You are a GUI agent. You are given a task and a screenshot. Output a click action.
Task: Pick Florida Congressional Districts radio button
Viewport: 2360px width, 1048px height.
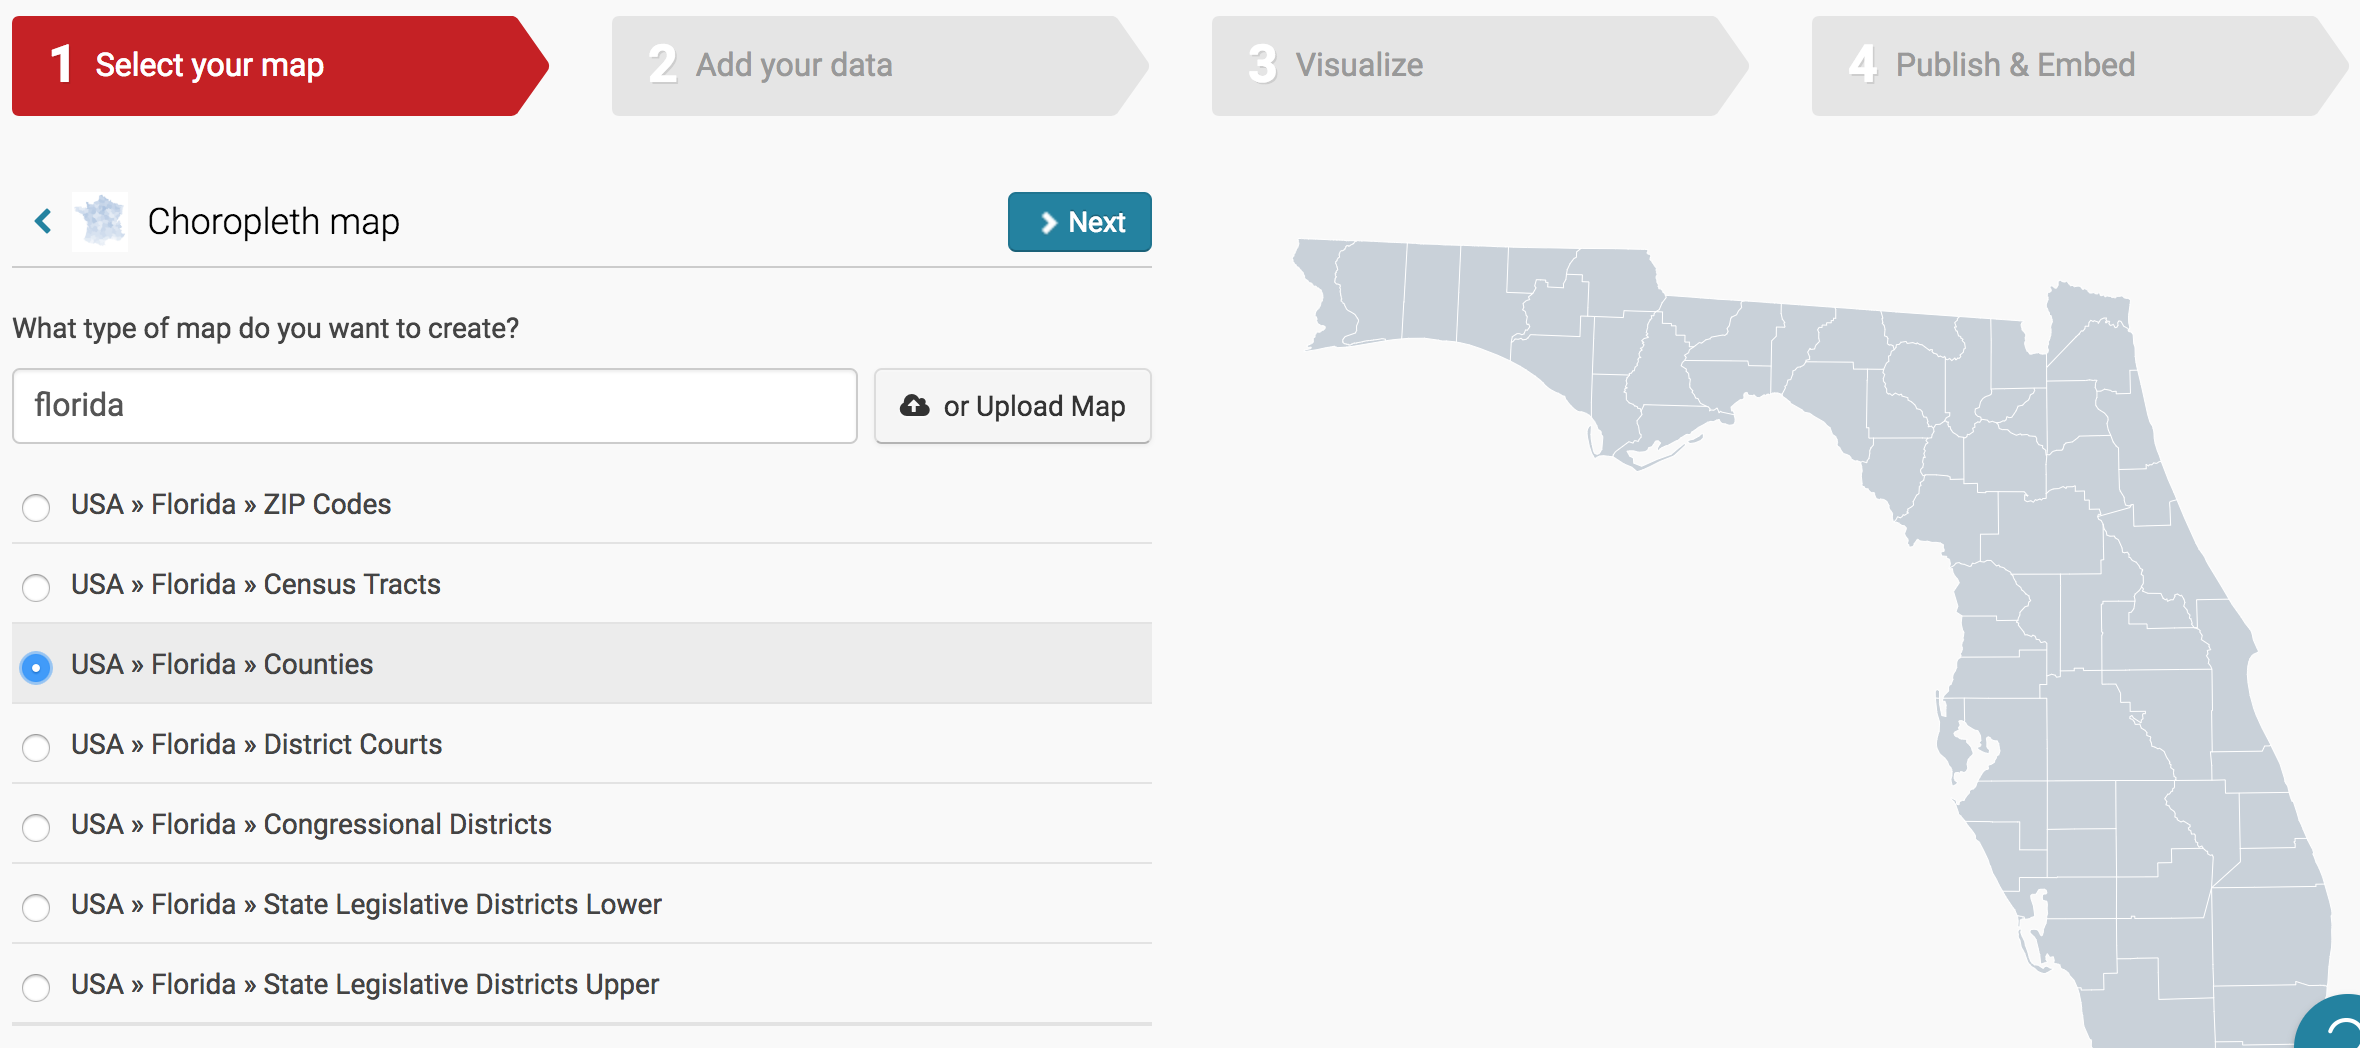(36, 827)
